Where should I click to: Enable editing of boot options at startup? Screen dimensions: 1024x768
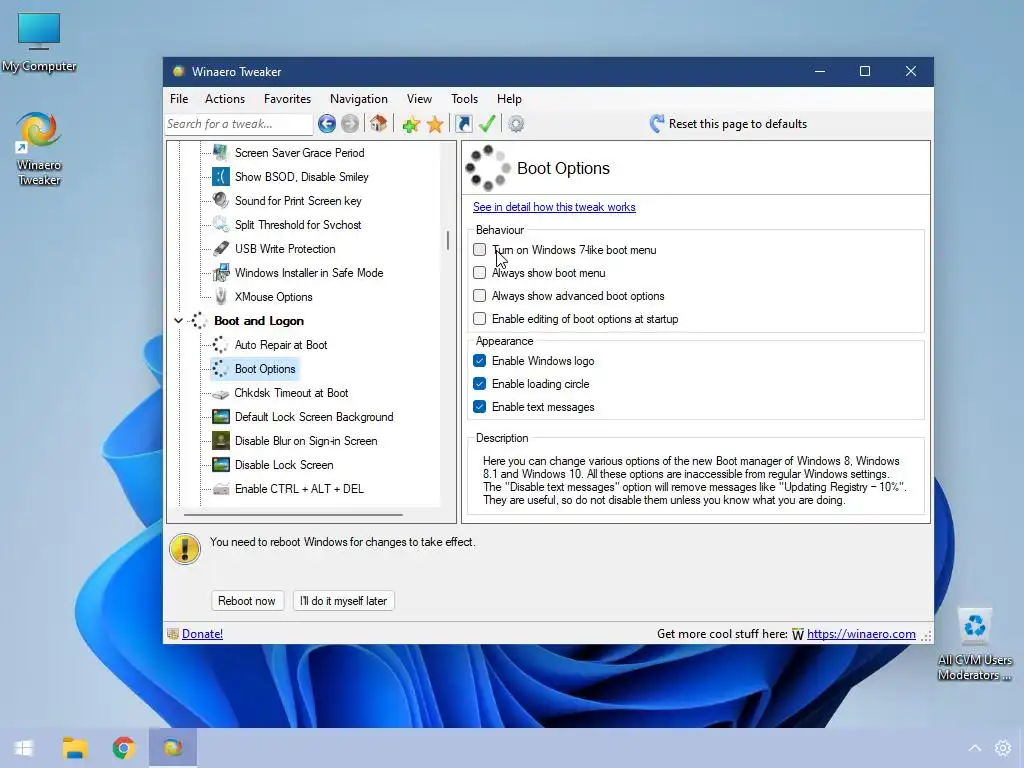tap(479, 318)
